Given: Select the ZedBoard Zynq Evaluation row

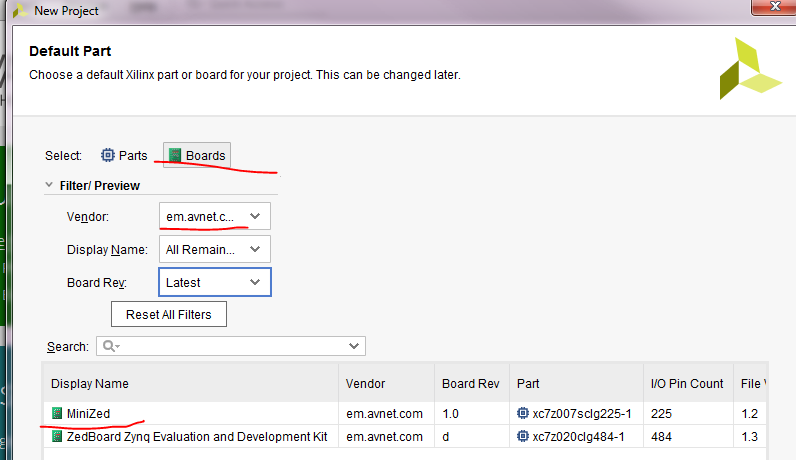Looking at the screenshot, I should tap(405, 437).
